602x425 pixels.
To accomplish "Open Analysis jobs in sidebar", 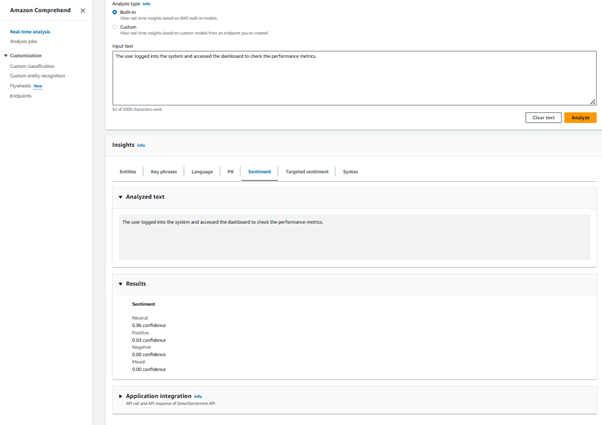I will (x=23, y=41).
